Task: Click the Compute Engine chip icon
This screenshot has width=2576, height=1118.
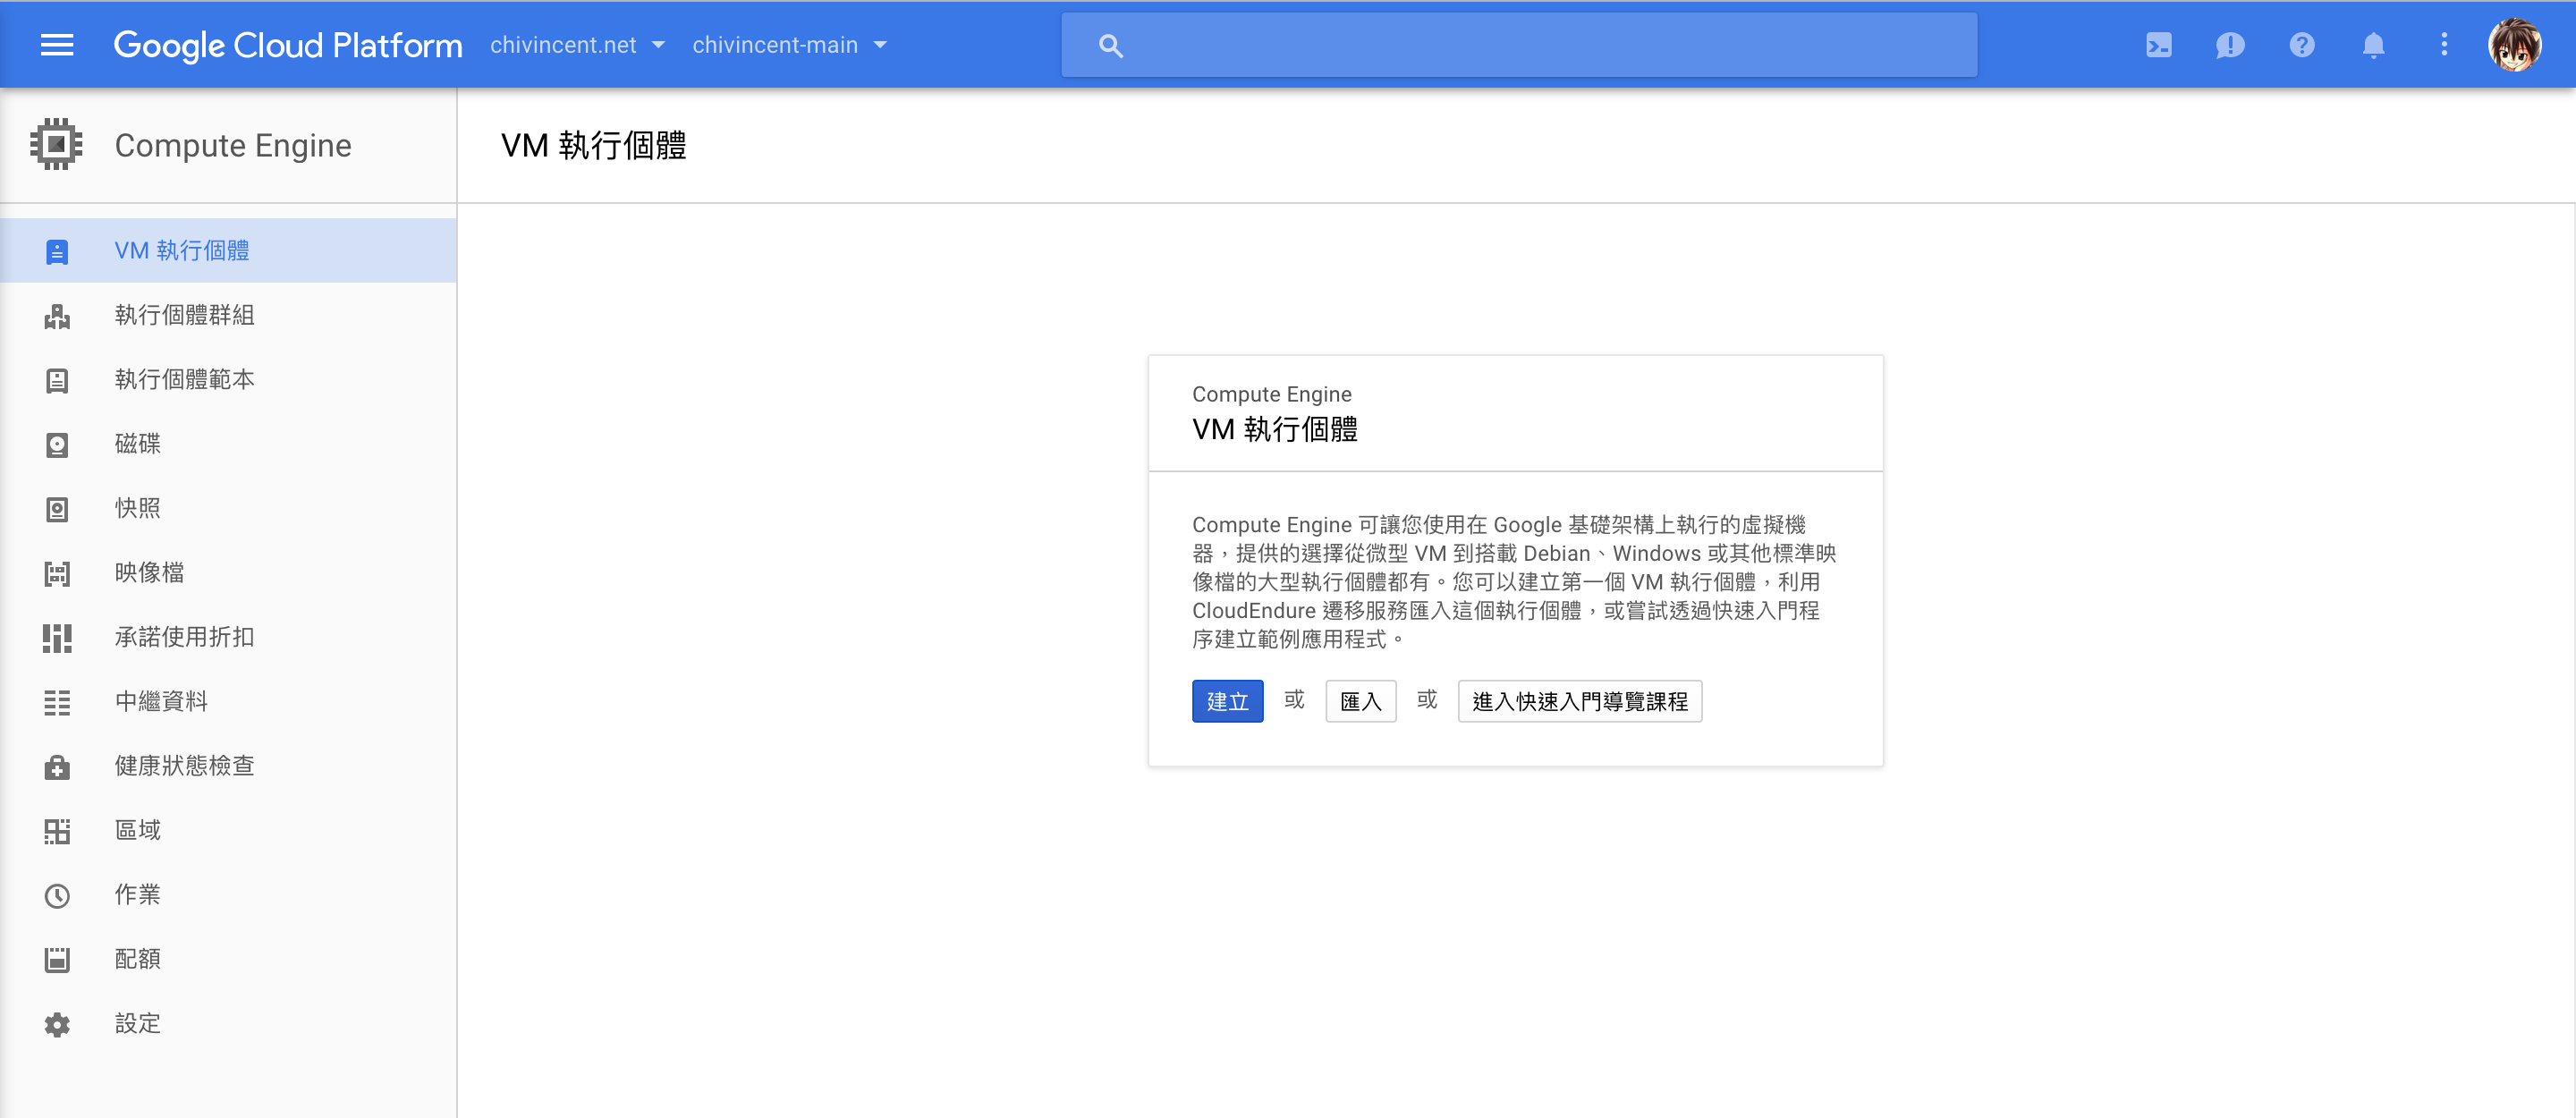Action: pyautogui.click(x=57, y=145)
